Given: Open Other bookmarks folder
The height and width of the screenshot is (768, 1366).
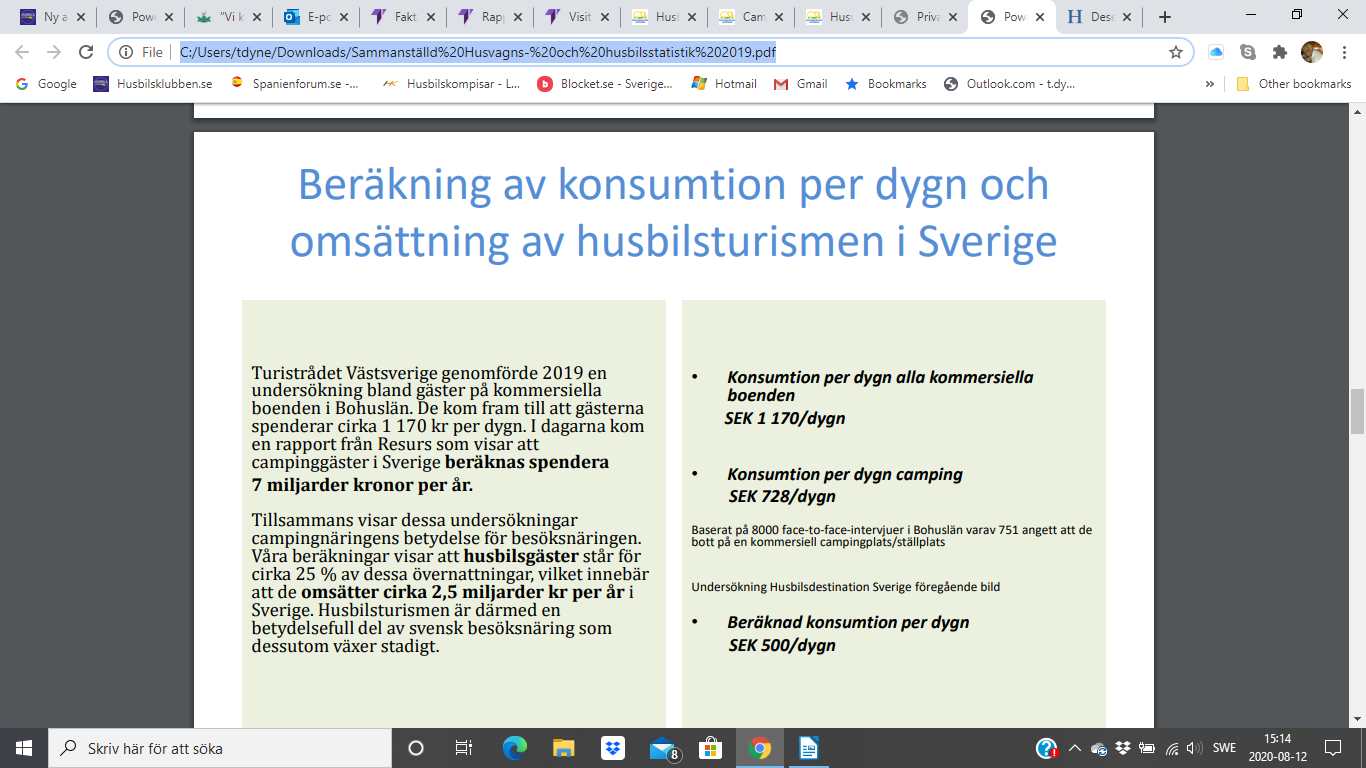Looking at the screenshot, I should (1294, 84).
